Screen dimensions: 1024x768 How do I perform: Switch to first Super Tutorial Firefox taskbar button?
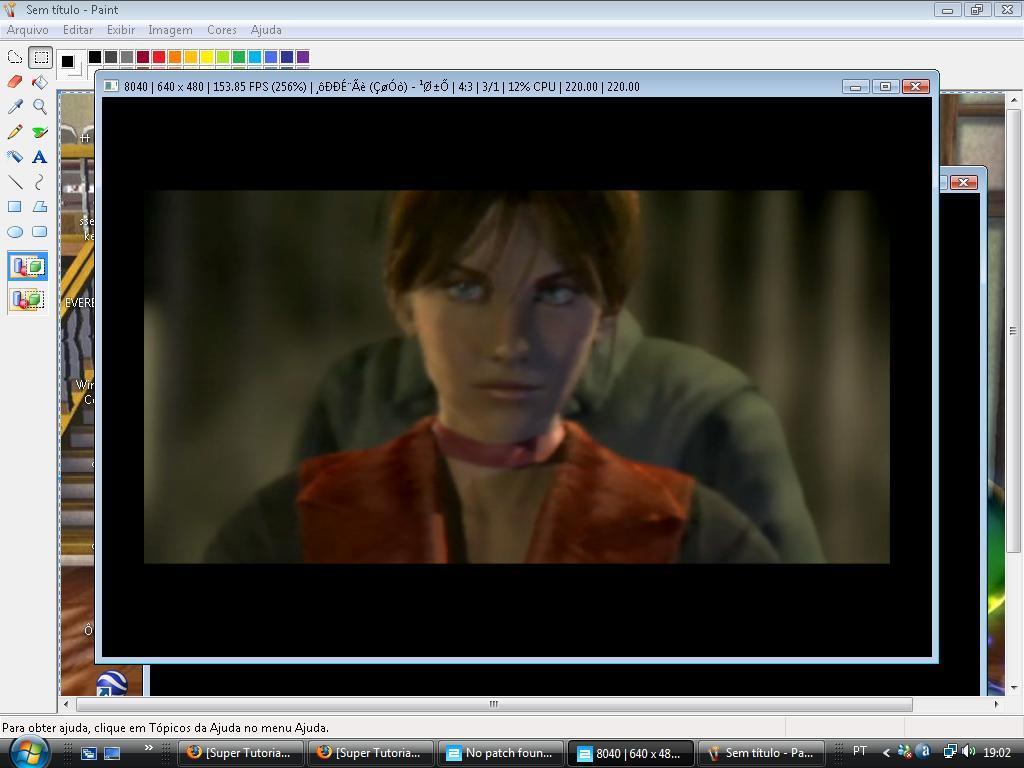(241, 753)
